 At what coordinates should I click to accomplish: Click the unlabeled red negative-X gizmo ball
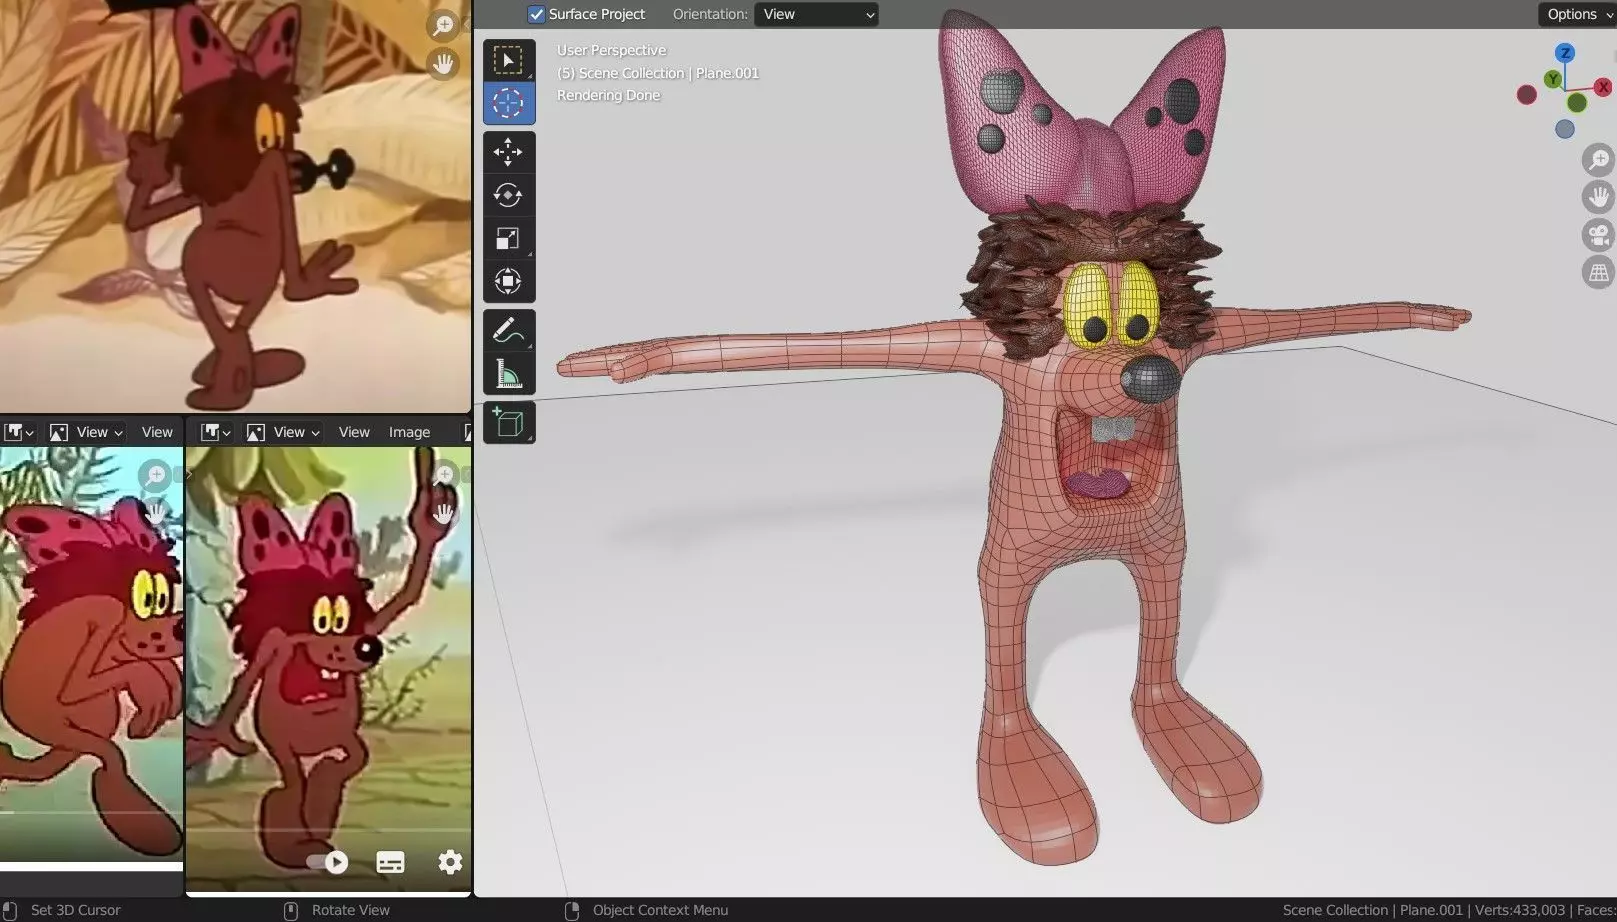click(1526, 95)
